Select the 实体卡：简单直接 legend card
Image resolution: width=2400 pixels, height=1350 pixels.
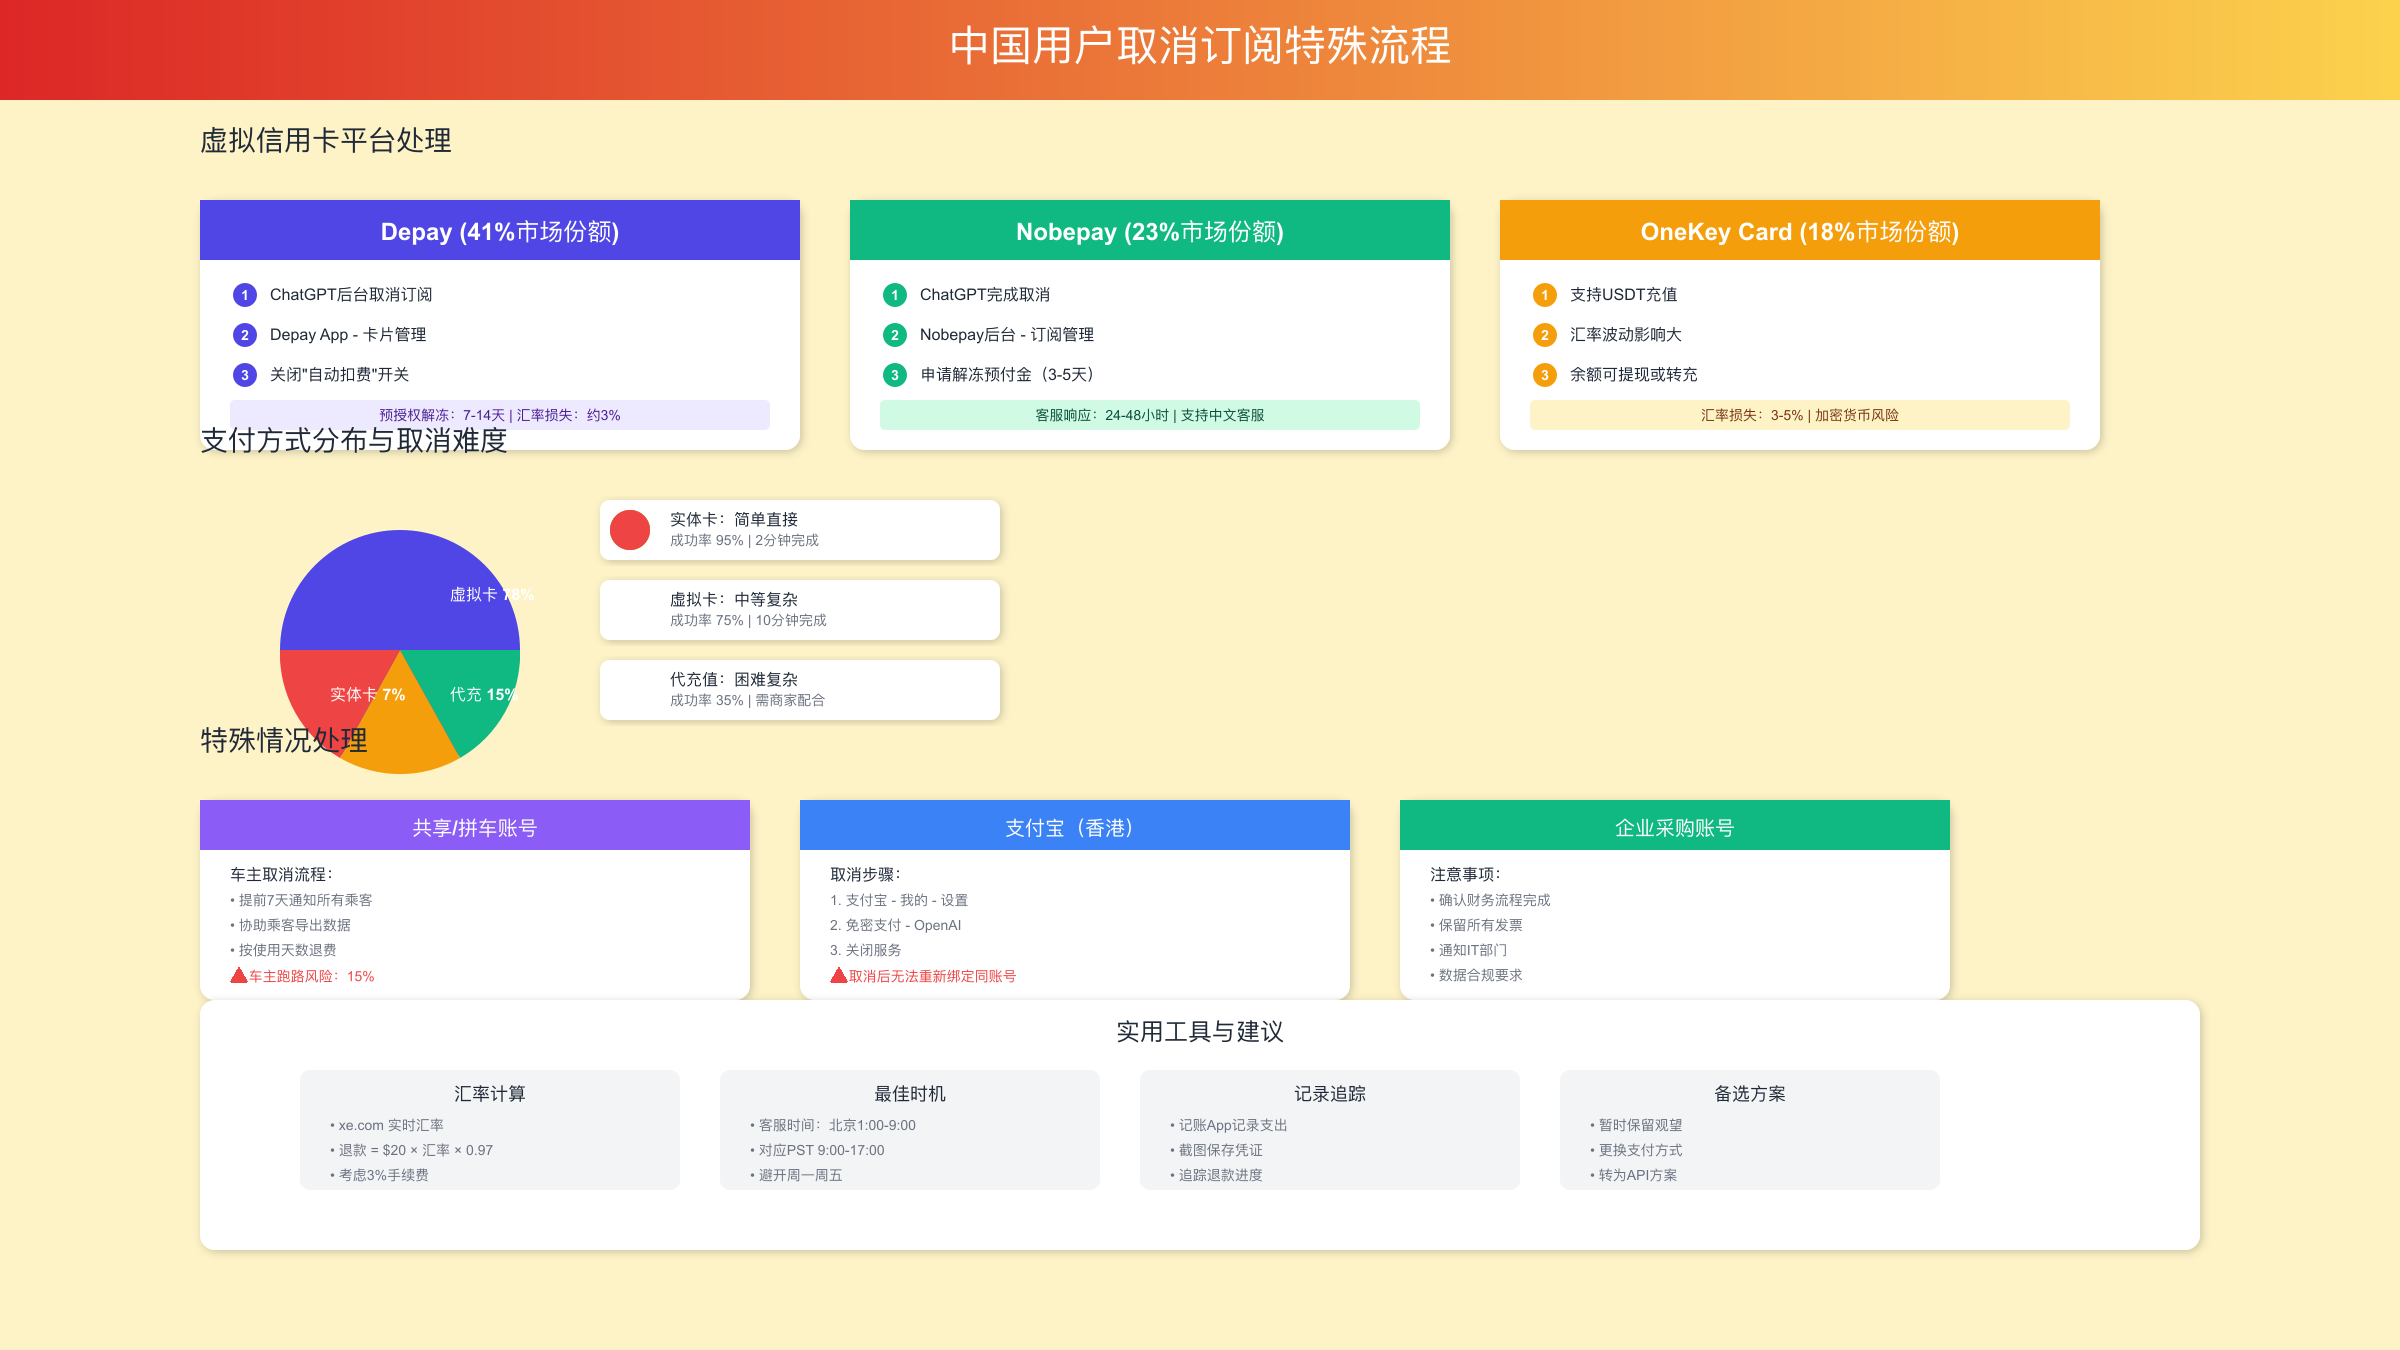(x=800, y=530)
